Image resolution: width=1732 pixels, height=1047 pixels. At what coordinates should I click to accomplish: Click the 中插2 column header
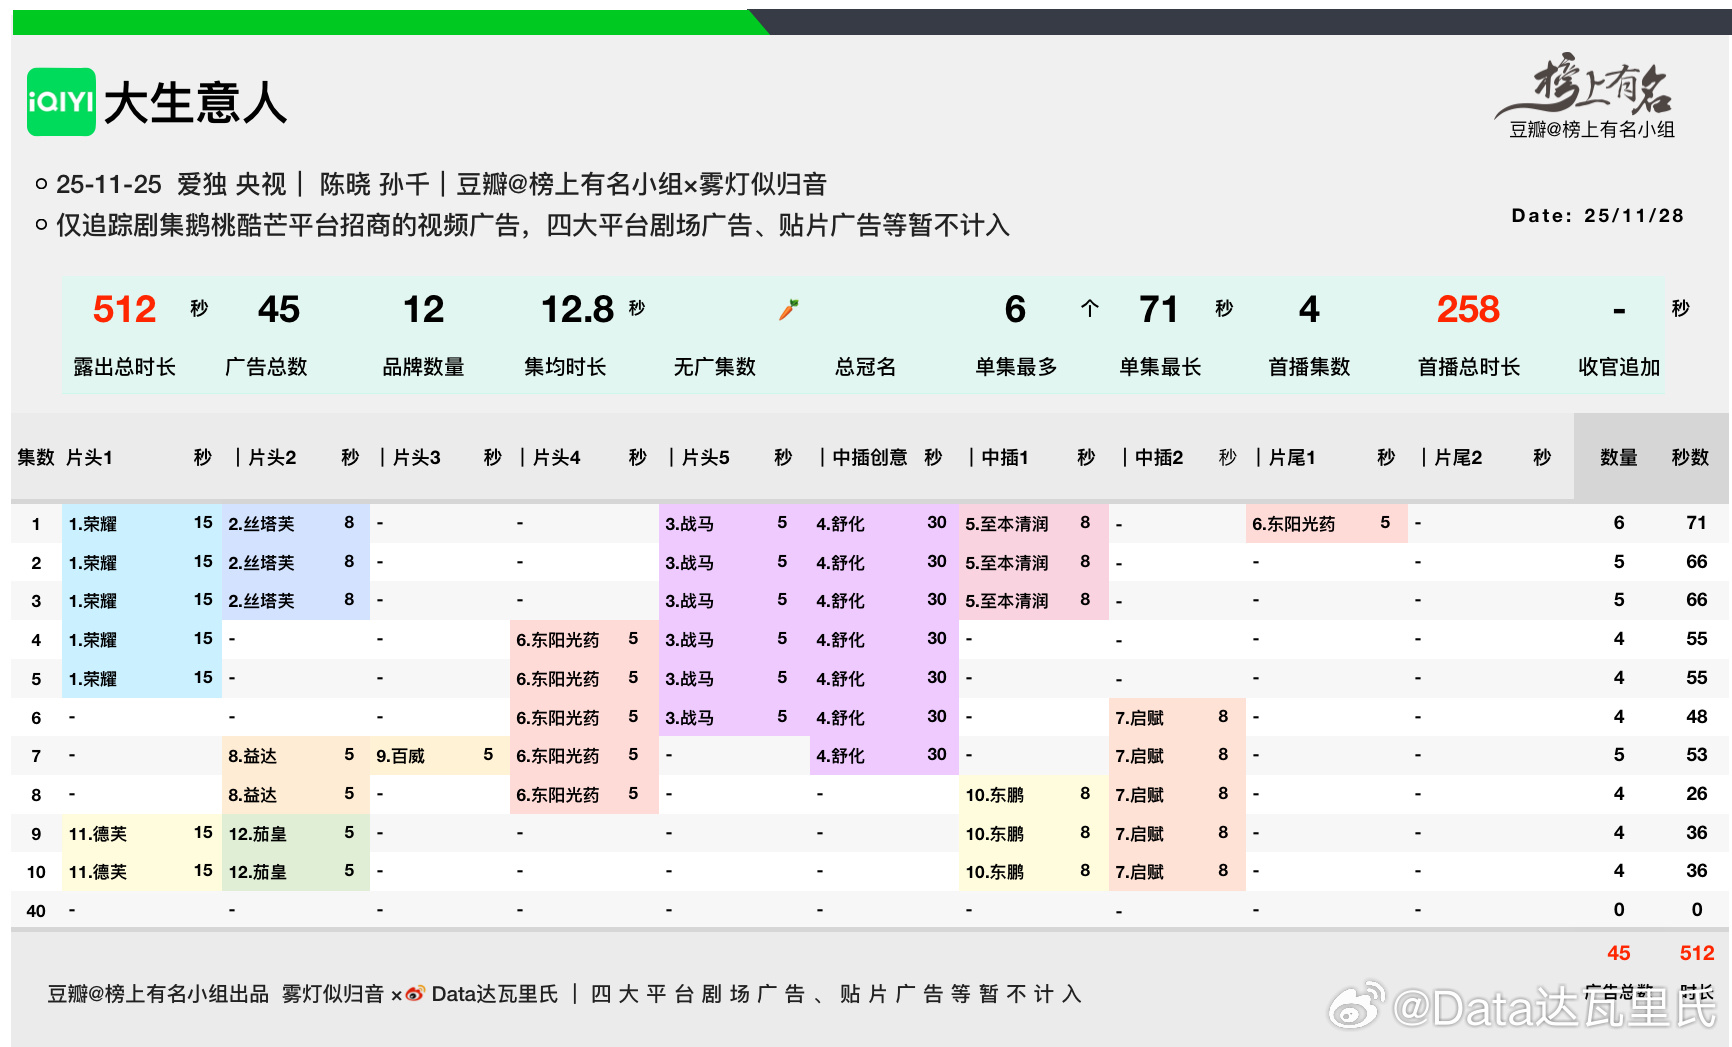click(x=1159, y=457)
